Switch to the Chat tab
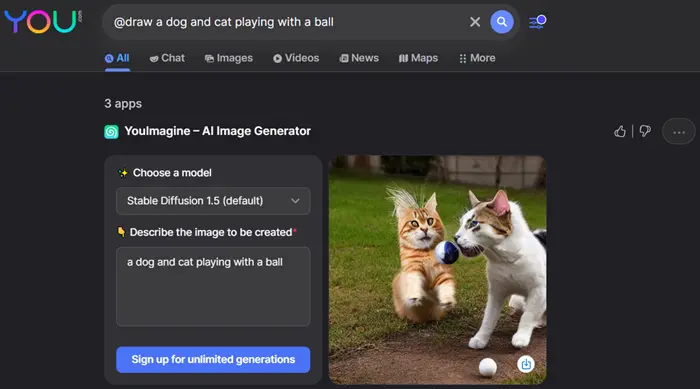Viewport: 700px width, 389px height. [x=167, y=59]
